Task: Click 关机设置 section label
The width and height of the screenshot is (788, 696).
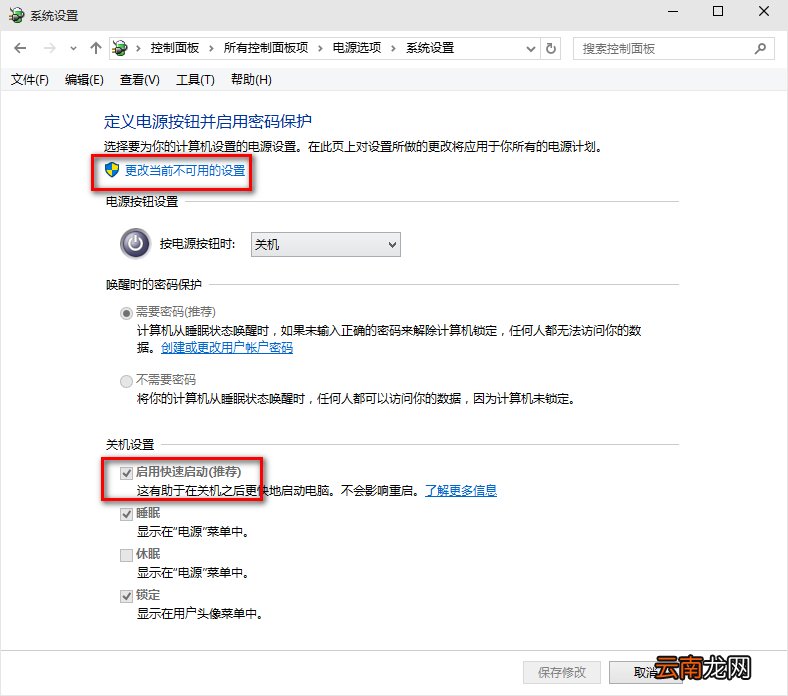Action: (130, 445)
